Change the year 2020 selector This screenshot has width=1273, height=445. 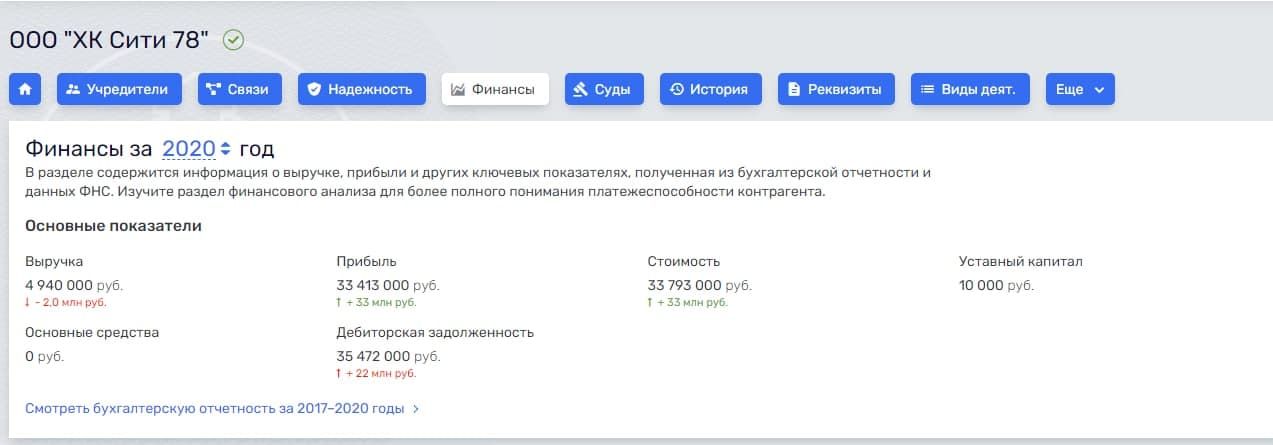[189, 149]
